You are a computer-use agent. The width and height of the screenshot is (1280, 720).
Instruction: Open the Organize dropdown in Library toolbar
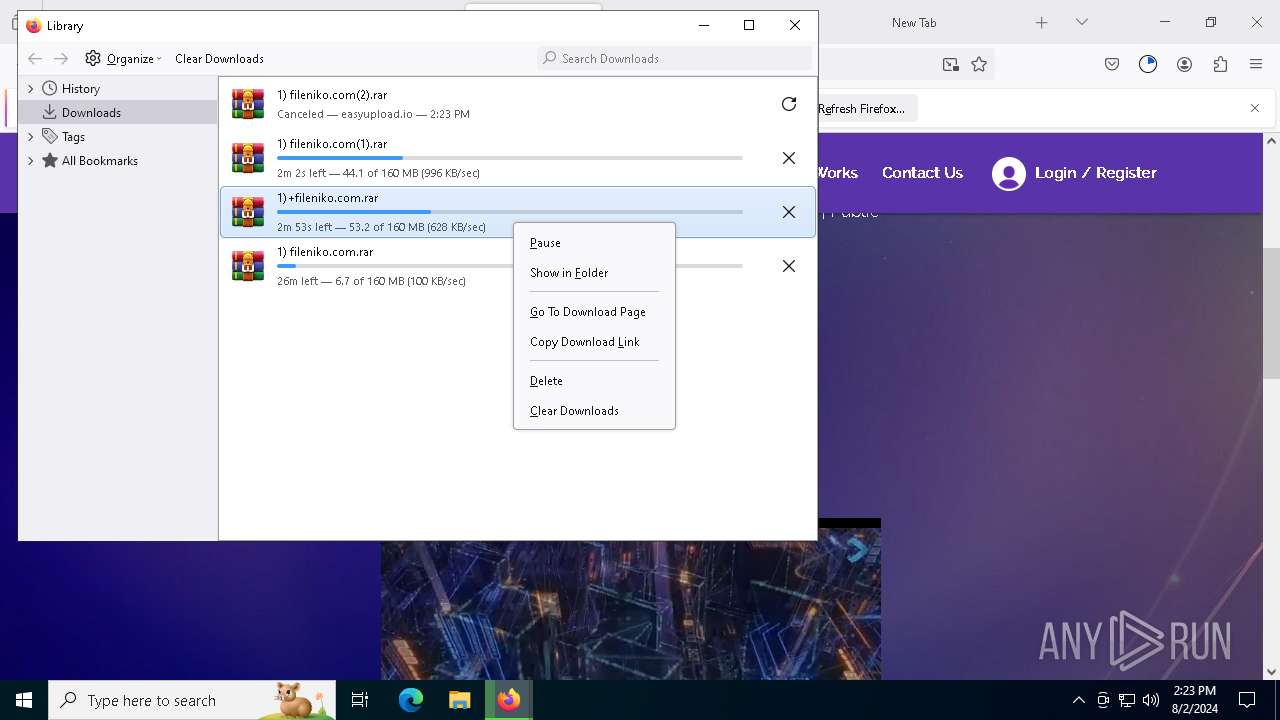click(x=123, y=59)
